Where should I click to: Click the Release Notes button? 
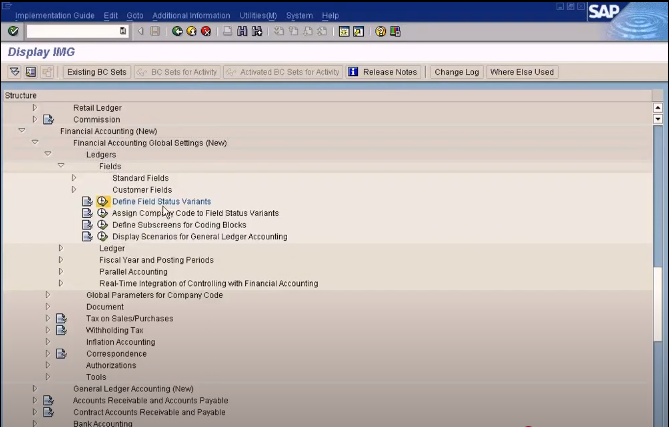[383, 72]
